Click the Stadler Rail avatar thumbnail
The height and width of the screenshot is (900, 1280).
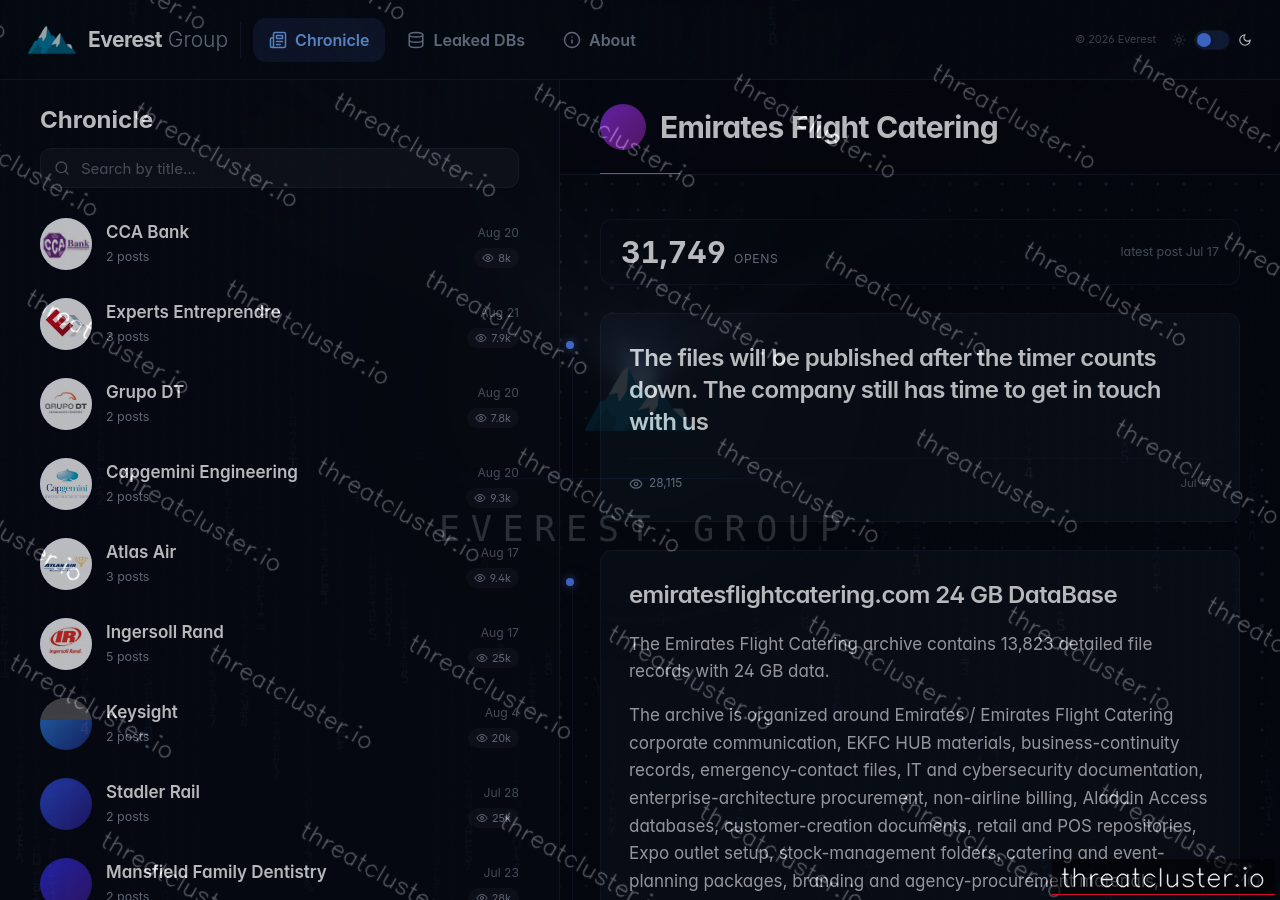coord(66,804)
